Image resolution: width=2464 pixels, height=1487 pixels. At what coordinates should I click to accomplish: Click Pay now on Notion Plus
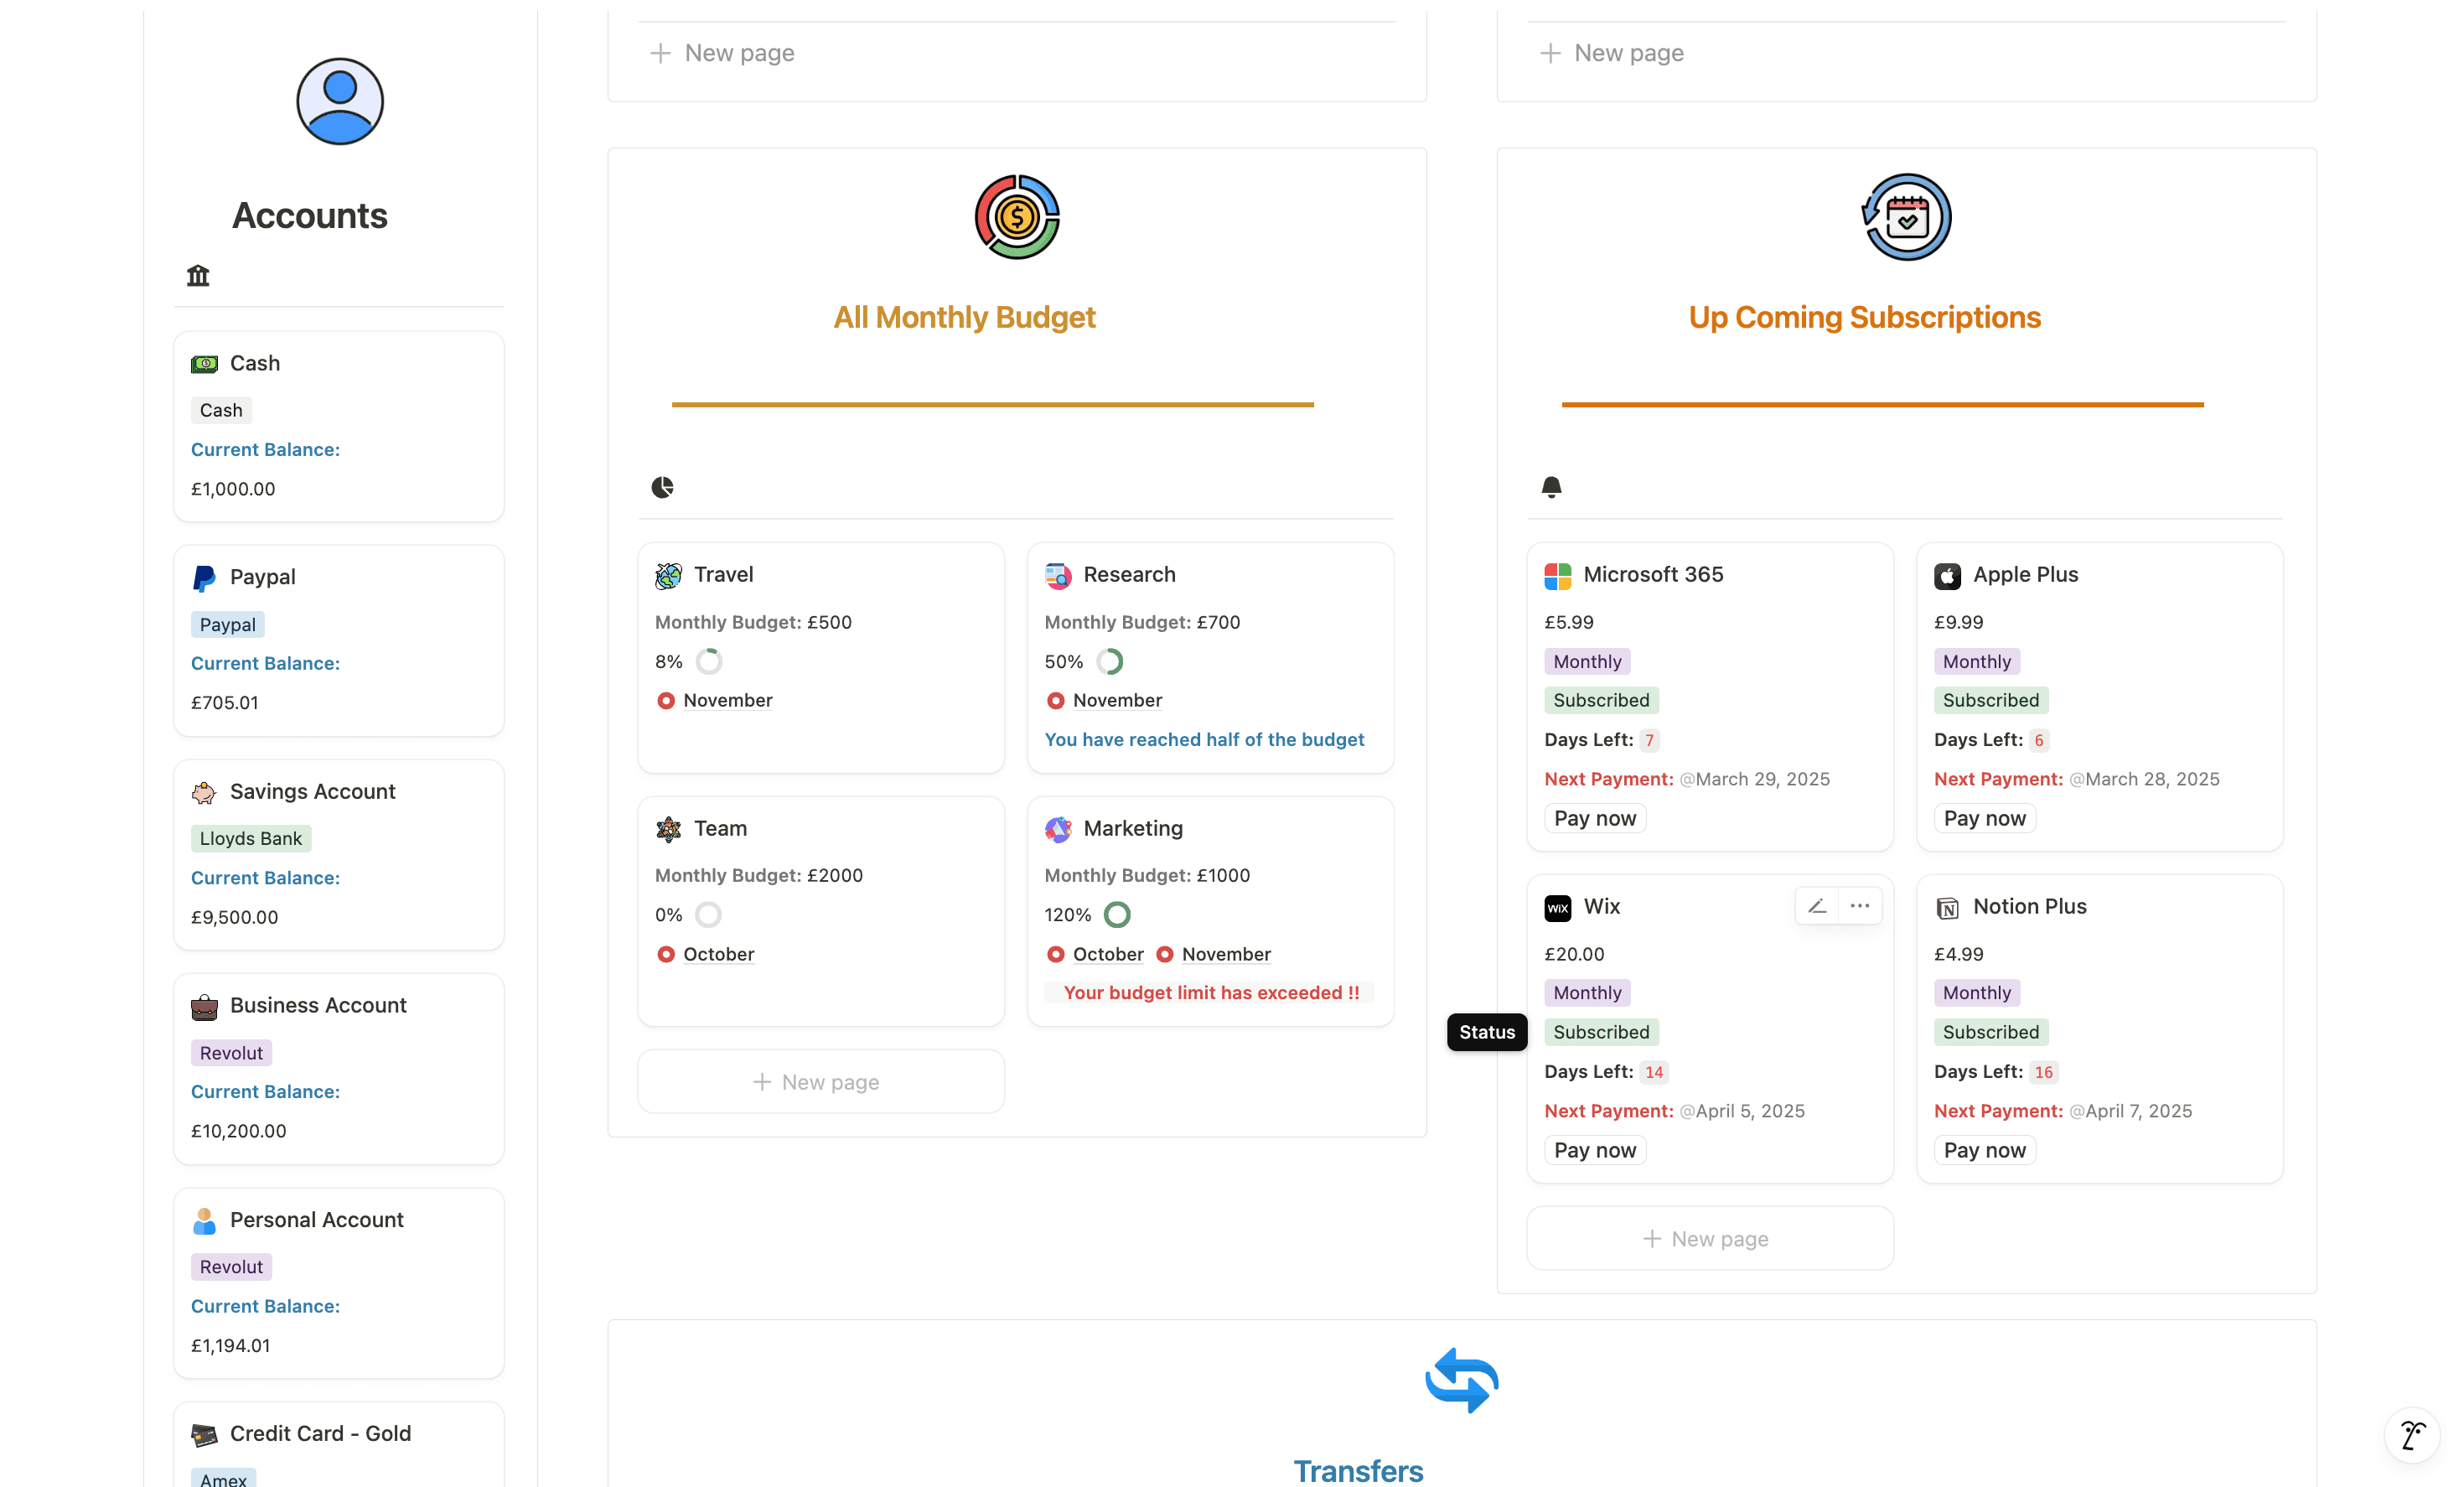click(1984, 1150)
